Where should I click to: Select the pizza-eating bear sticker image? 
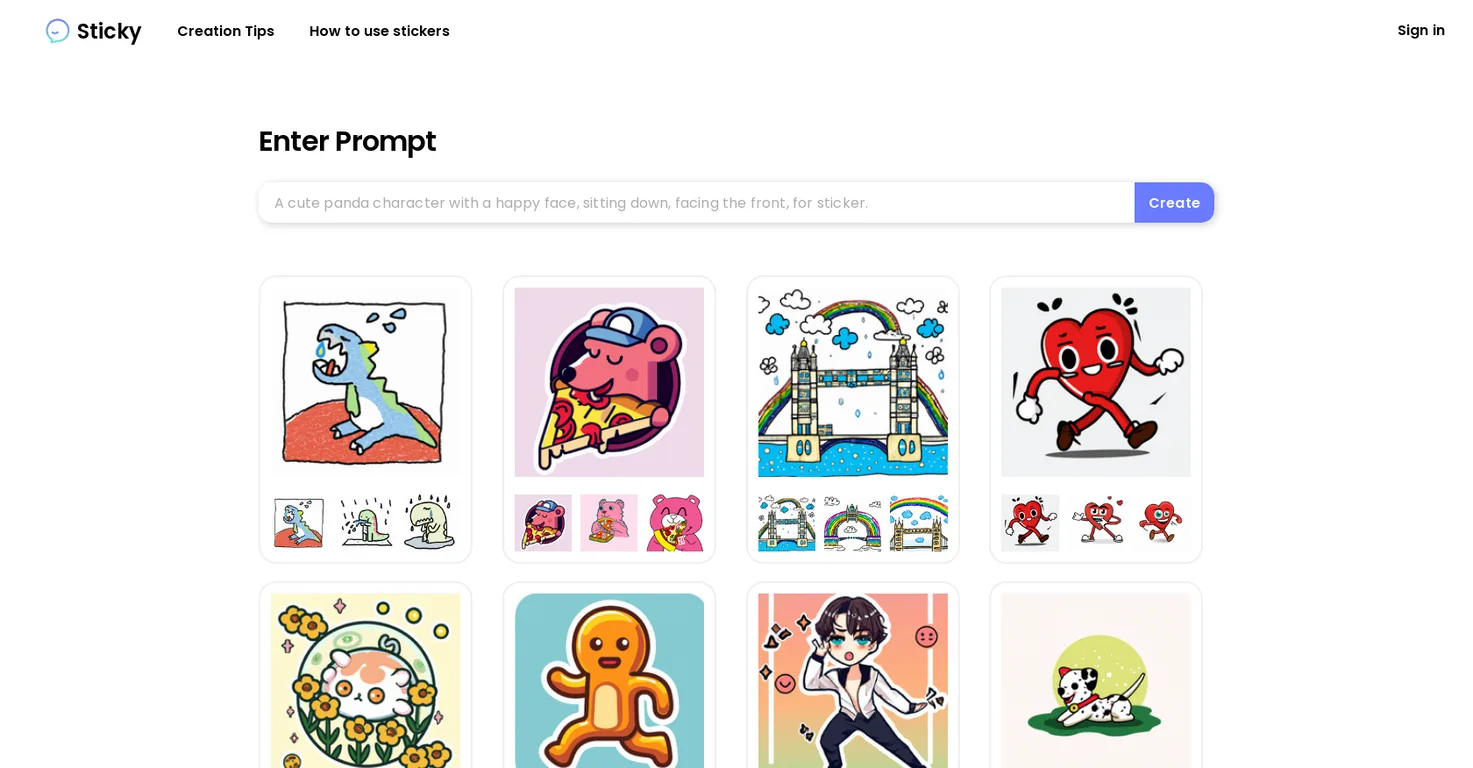coord(609,382)
